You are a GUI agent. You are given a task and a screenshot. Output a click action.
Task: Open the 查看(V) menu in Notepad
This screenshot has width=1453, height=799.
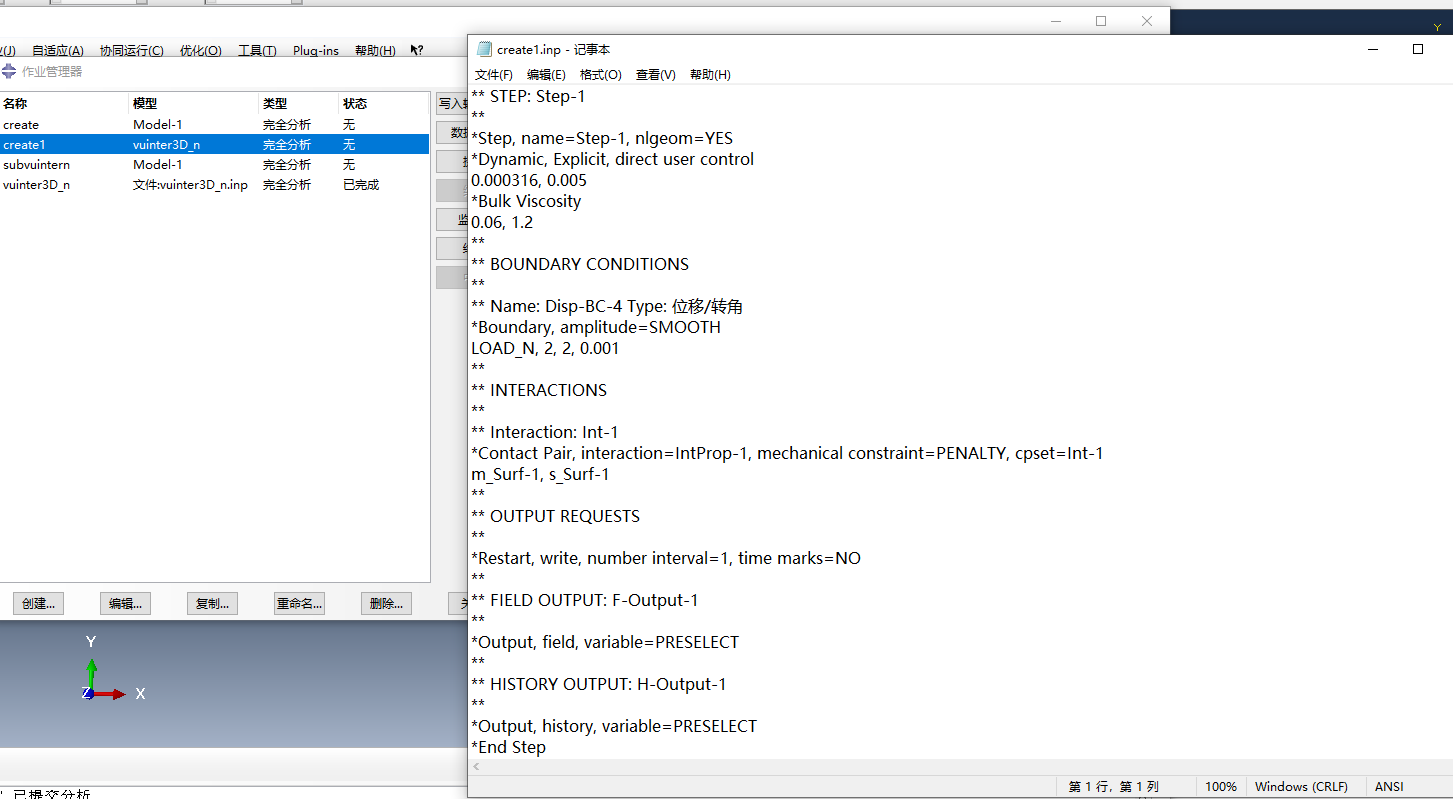[x=656, y=75]
